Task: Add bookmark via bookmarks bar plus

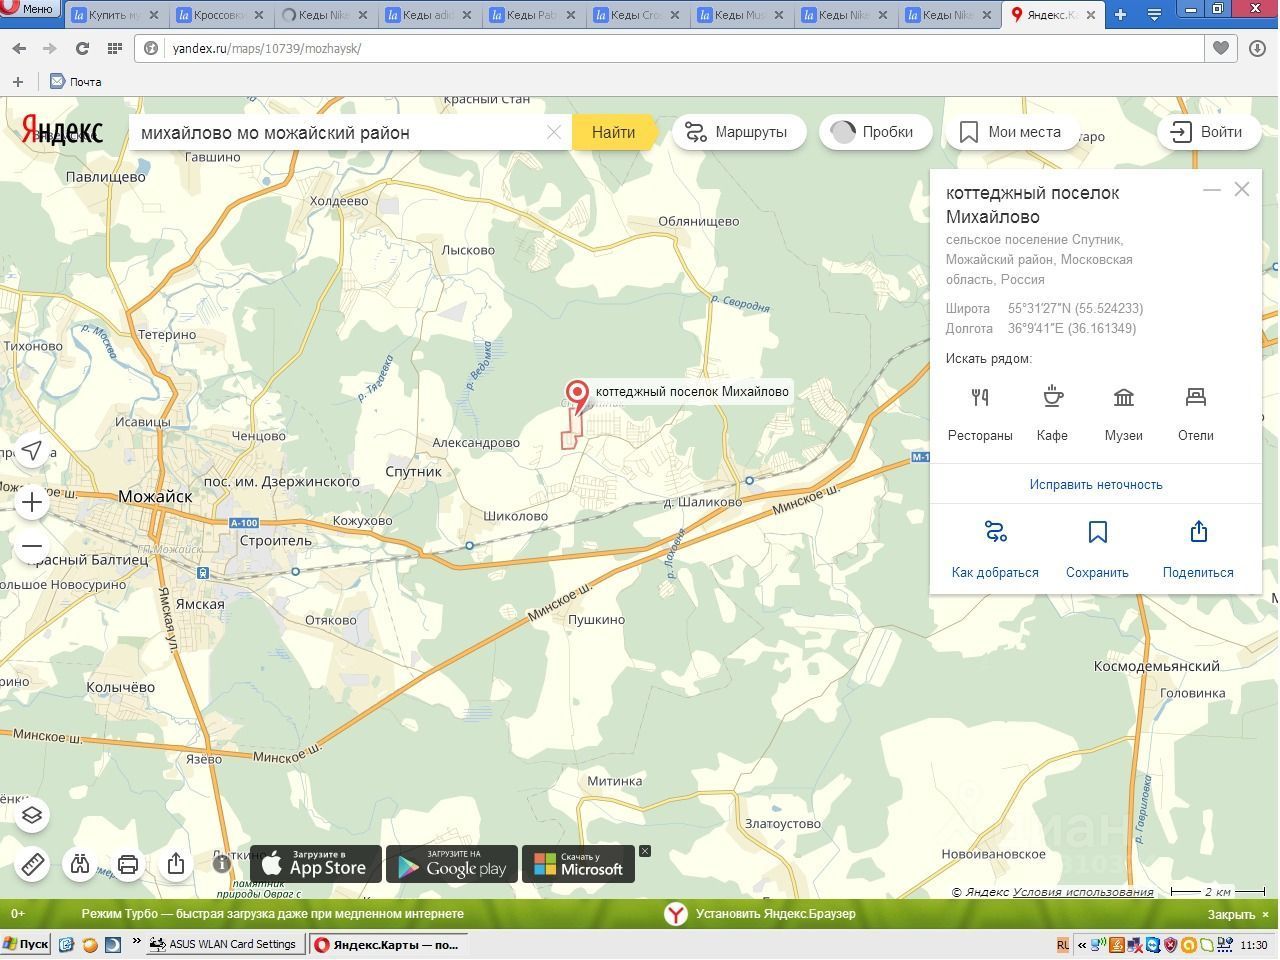Action: click(x=17, y=82)
